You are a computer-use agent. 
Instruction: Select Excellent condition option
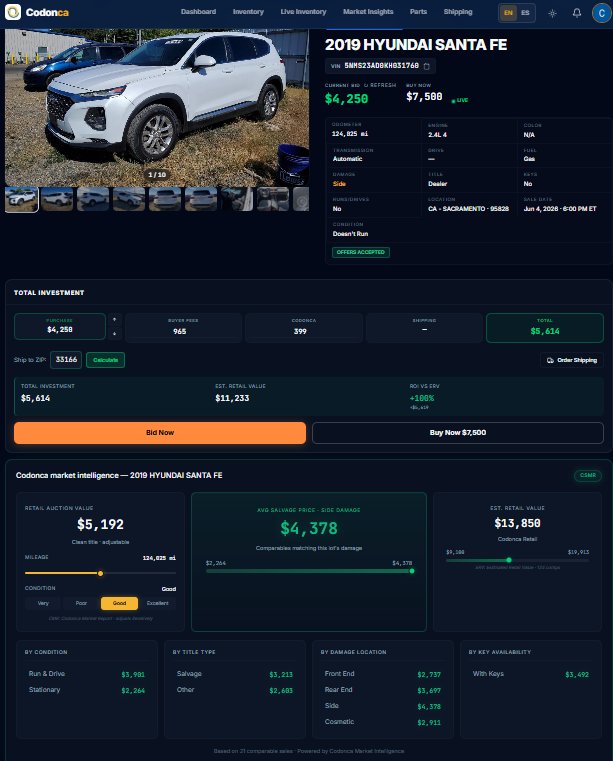pyautogui.click(x=158, y=603)
